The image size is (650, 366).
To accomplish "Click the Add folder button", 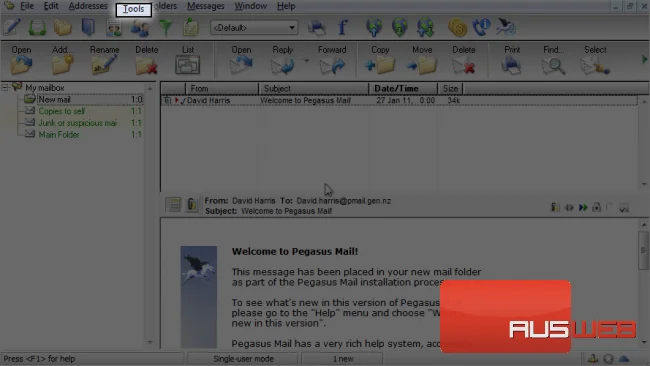I will 62,60.
